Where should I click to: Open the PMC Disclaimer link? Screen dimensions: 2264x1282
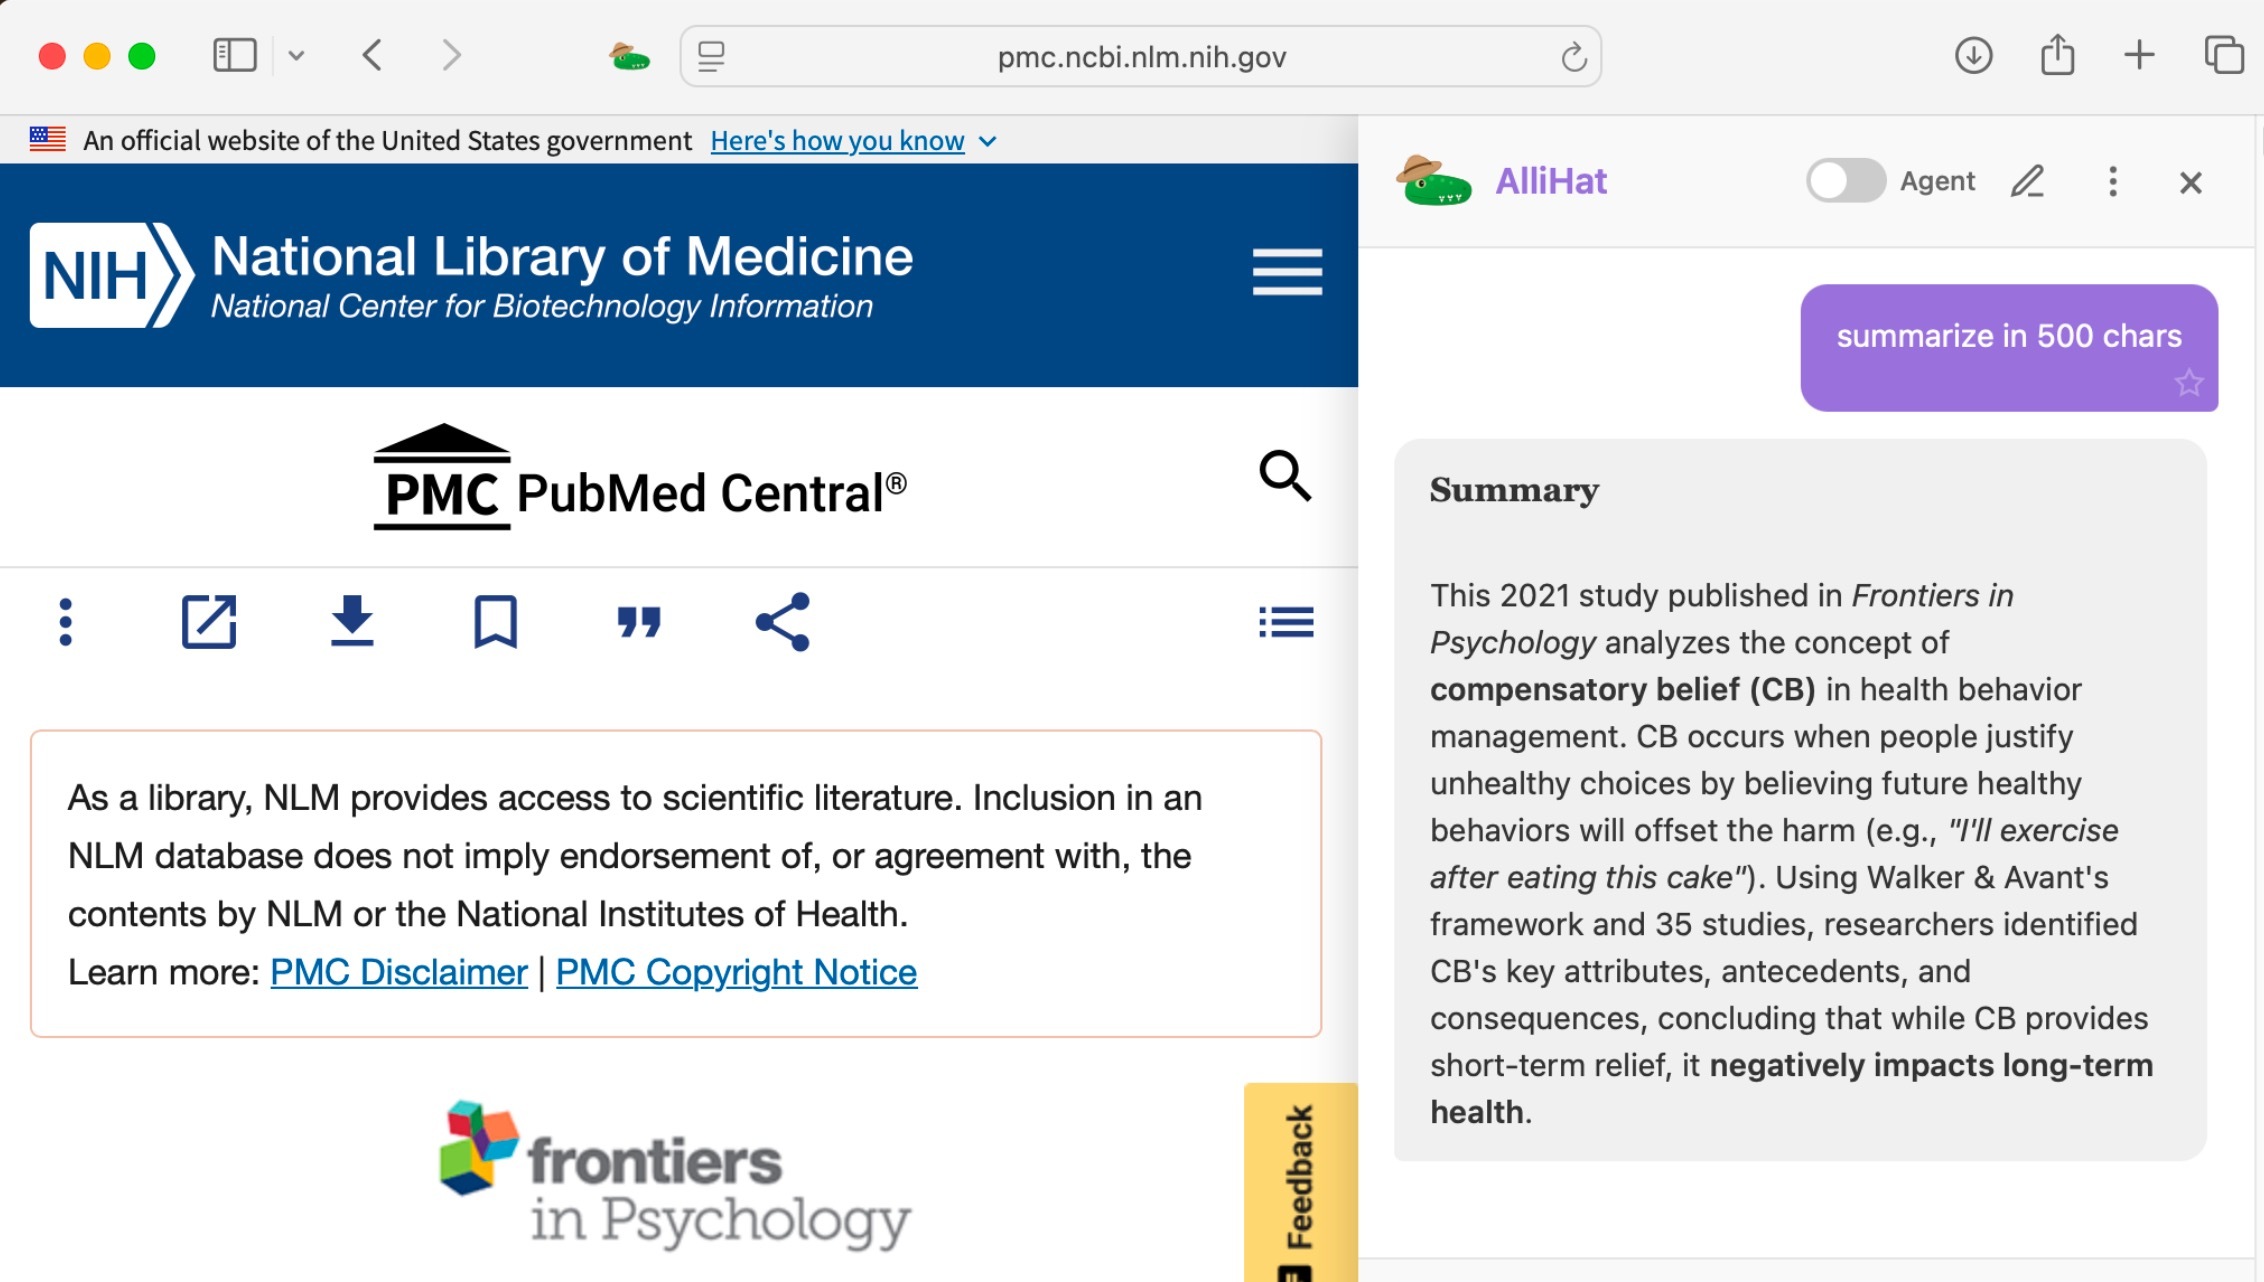(x=398, y=972)
